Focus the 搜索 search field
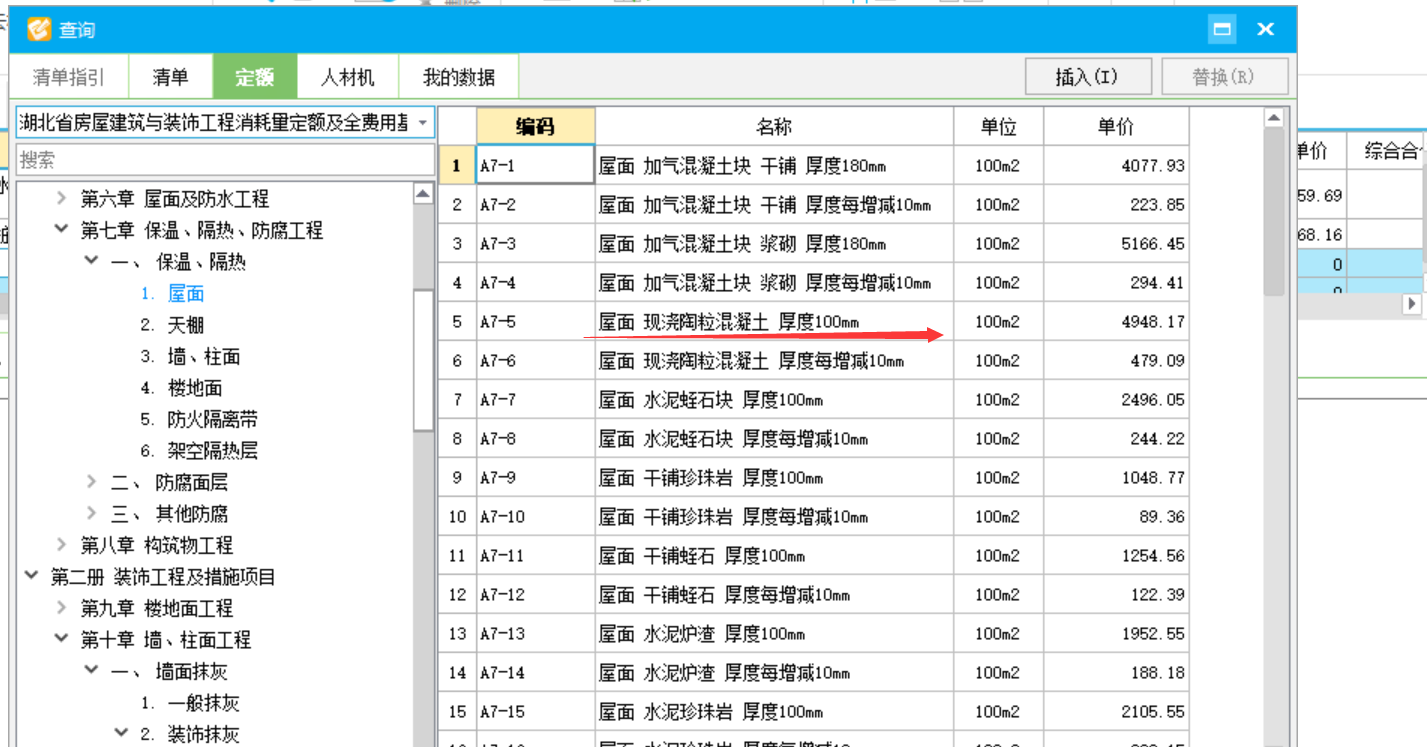The width and height of the screenshot is (1427, 747). coord(225,159)
